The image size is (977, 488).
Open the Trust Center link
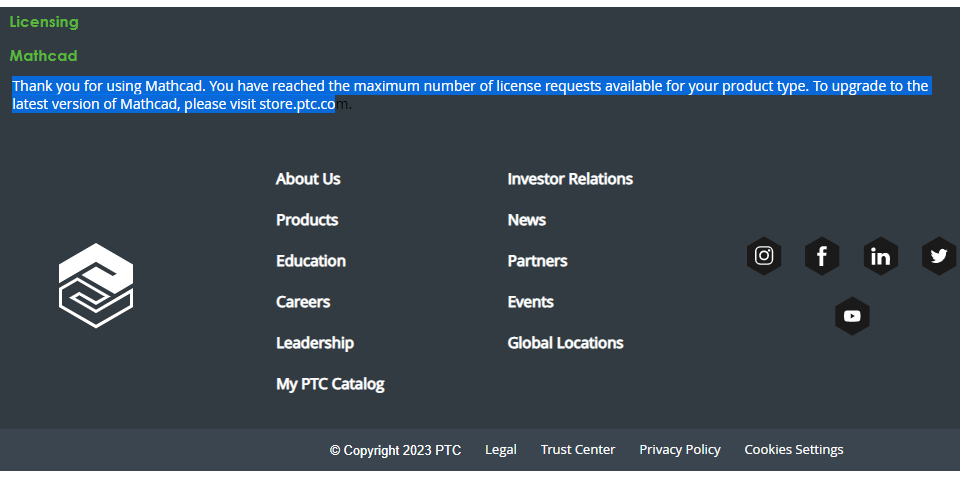[x=578, y=450]
